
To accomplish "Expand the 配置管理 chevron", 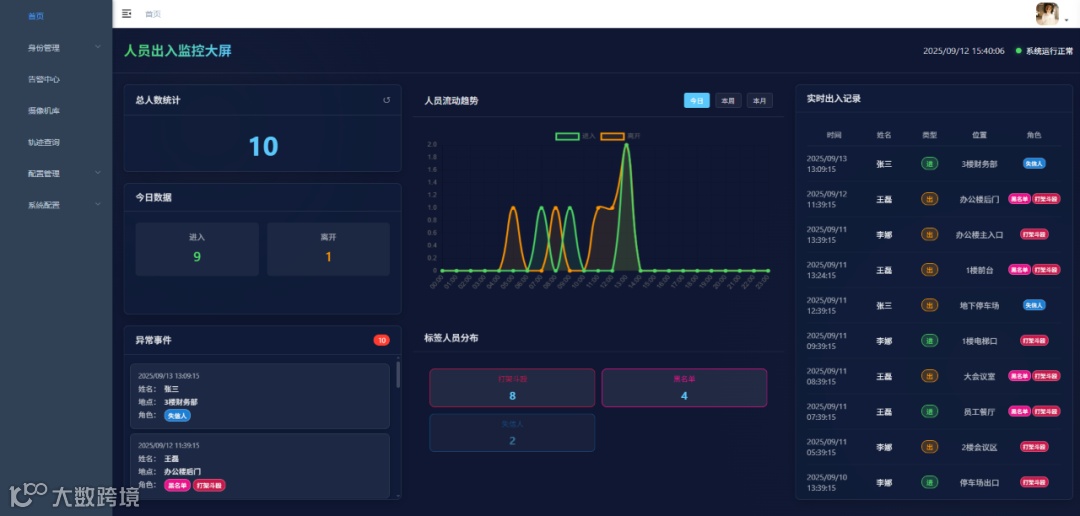I will (x=98, y=173).
